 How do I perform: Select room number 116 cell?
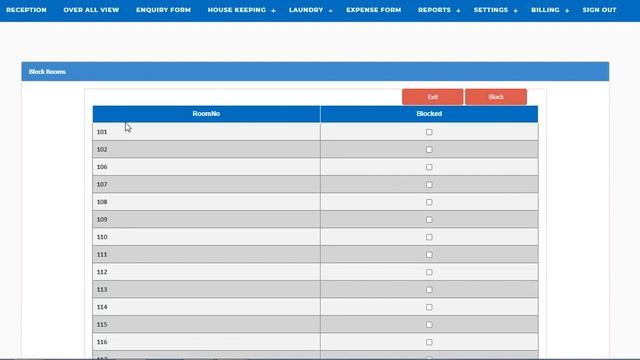[x=206, y=342]
